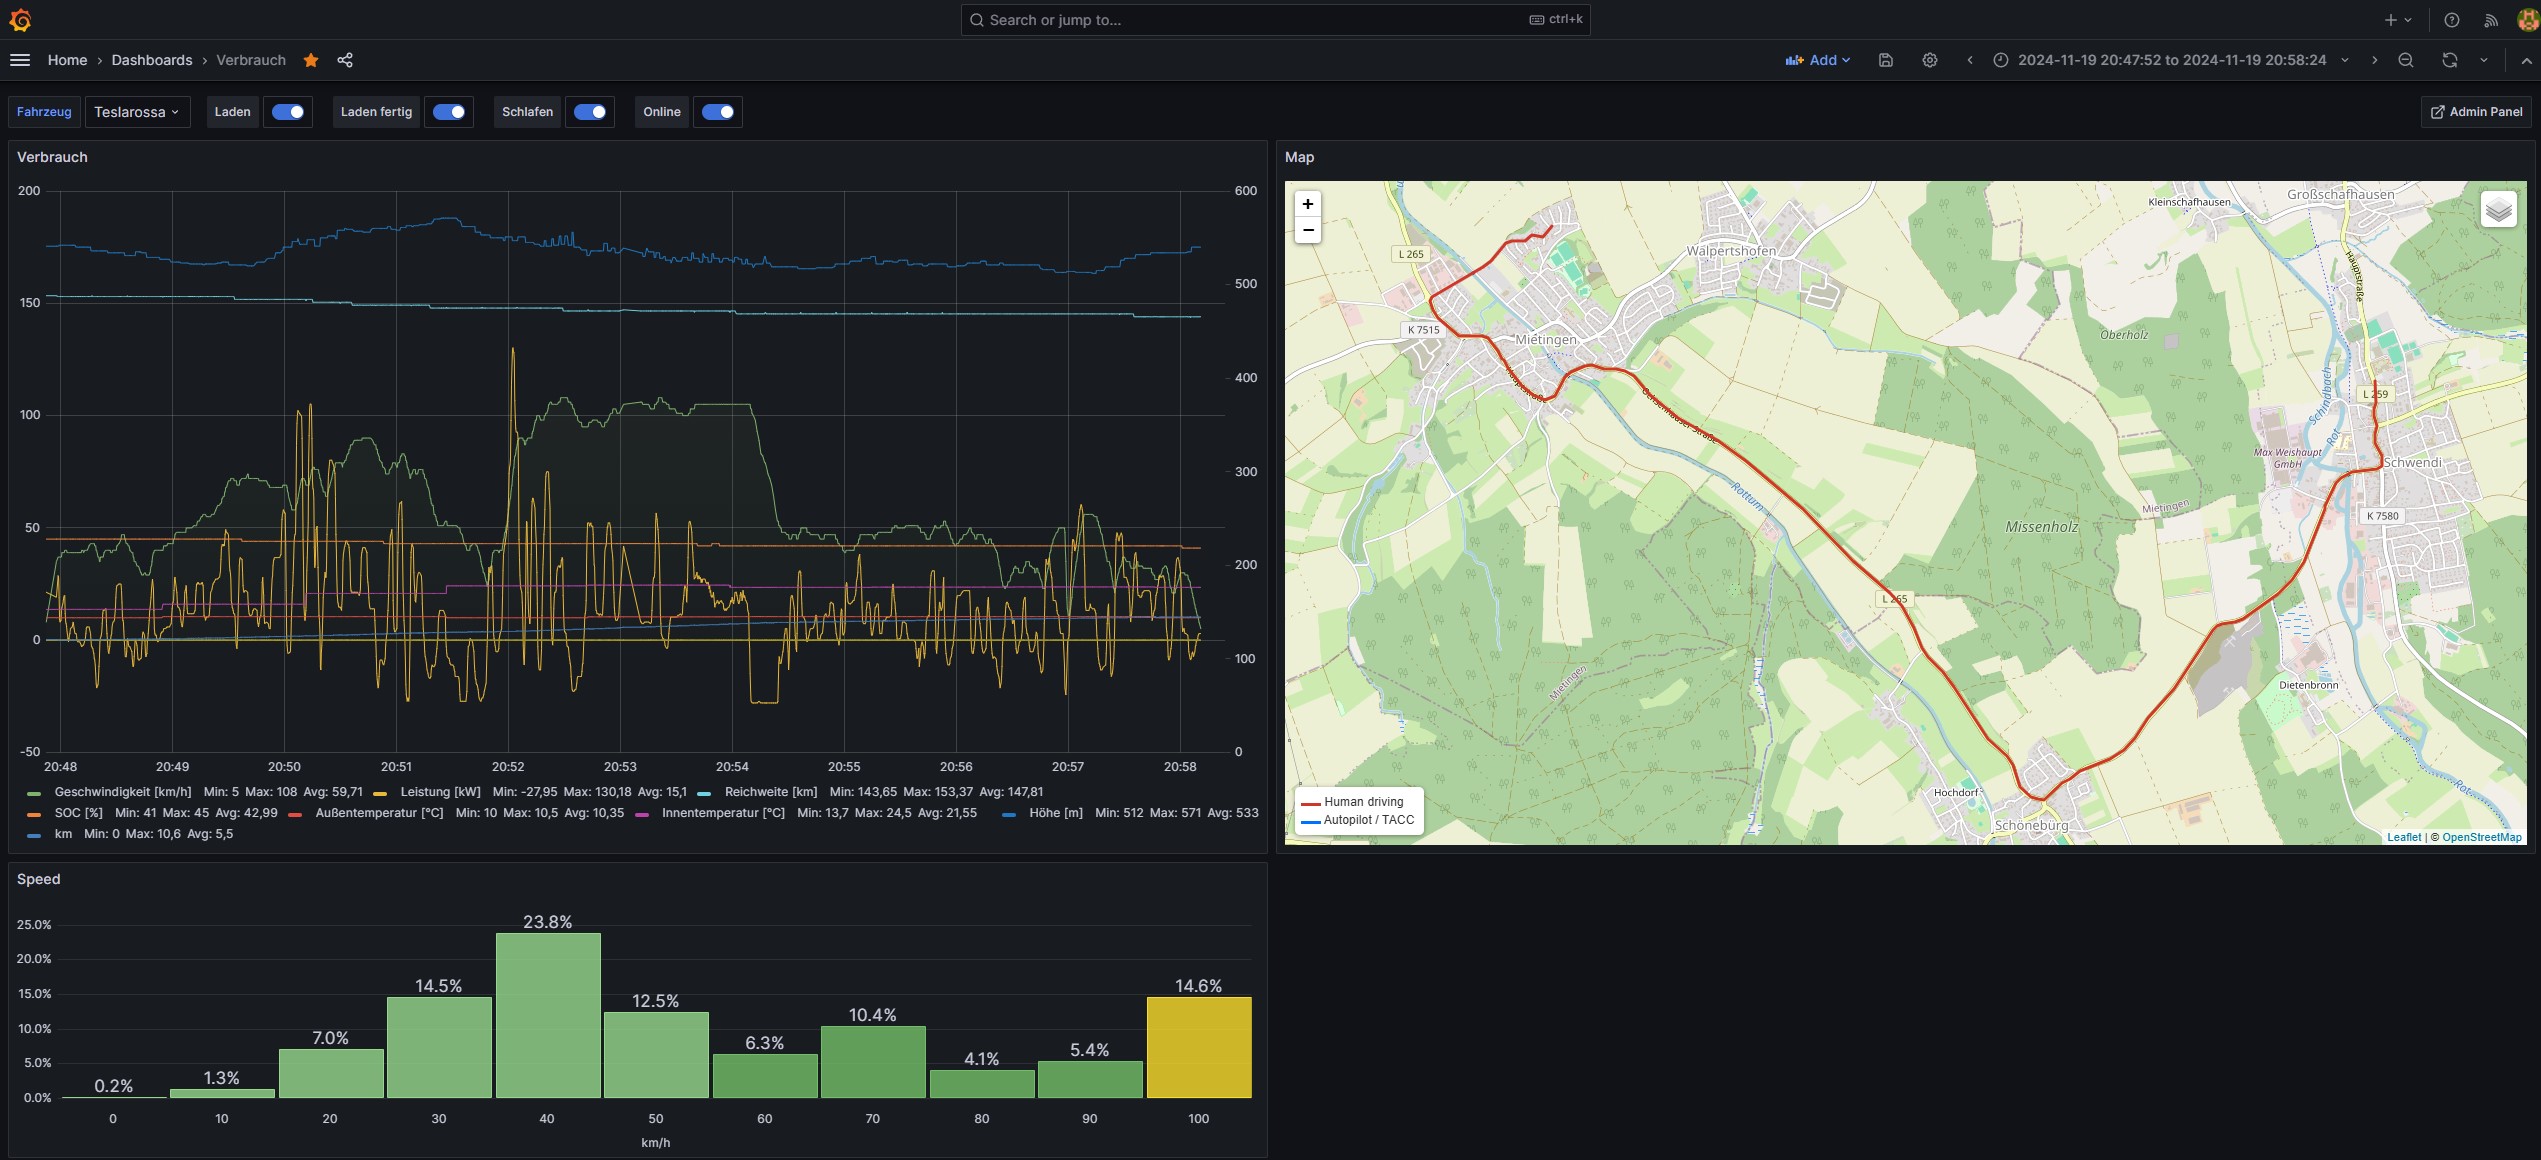
Task: Click the share dashboard icon
Action: pos(345,60)
